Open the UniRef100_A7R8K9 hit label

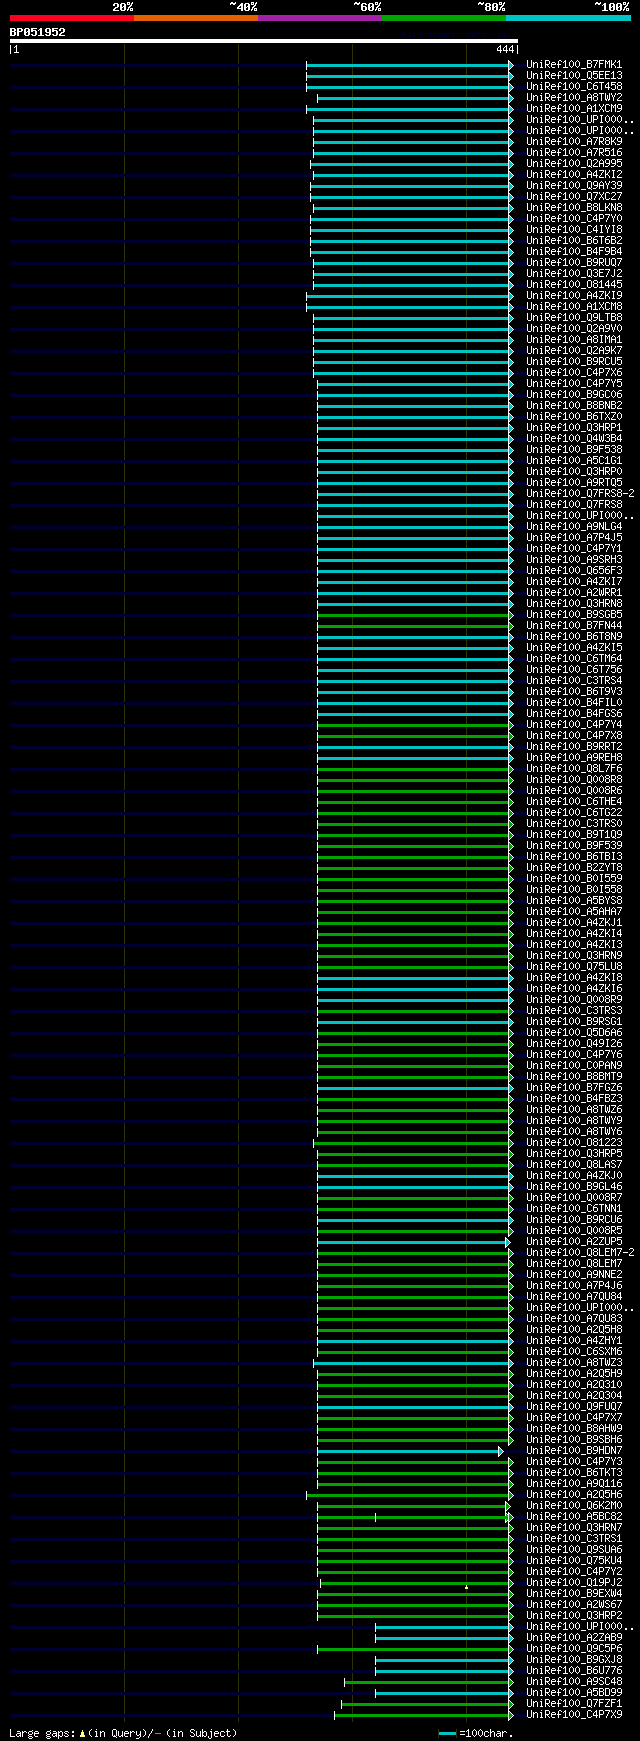(574, 142)
